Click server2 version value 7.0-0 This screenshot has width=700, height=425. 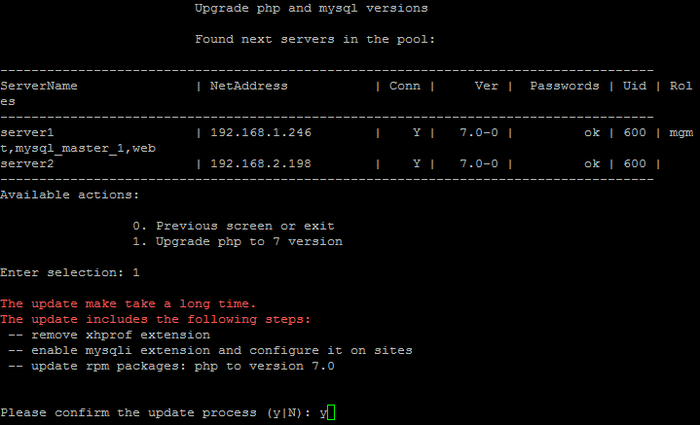point(479,164)
